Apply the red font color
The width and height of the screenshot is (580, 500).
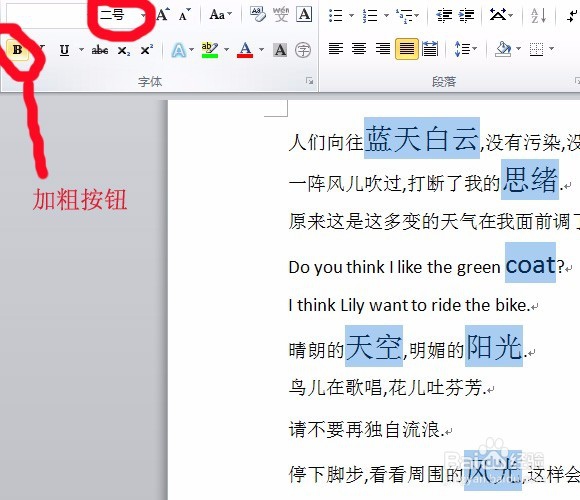[245, 50]
